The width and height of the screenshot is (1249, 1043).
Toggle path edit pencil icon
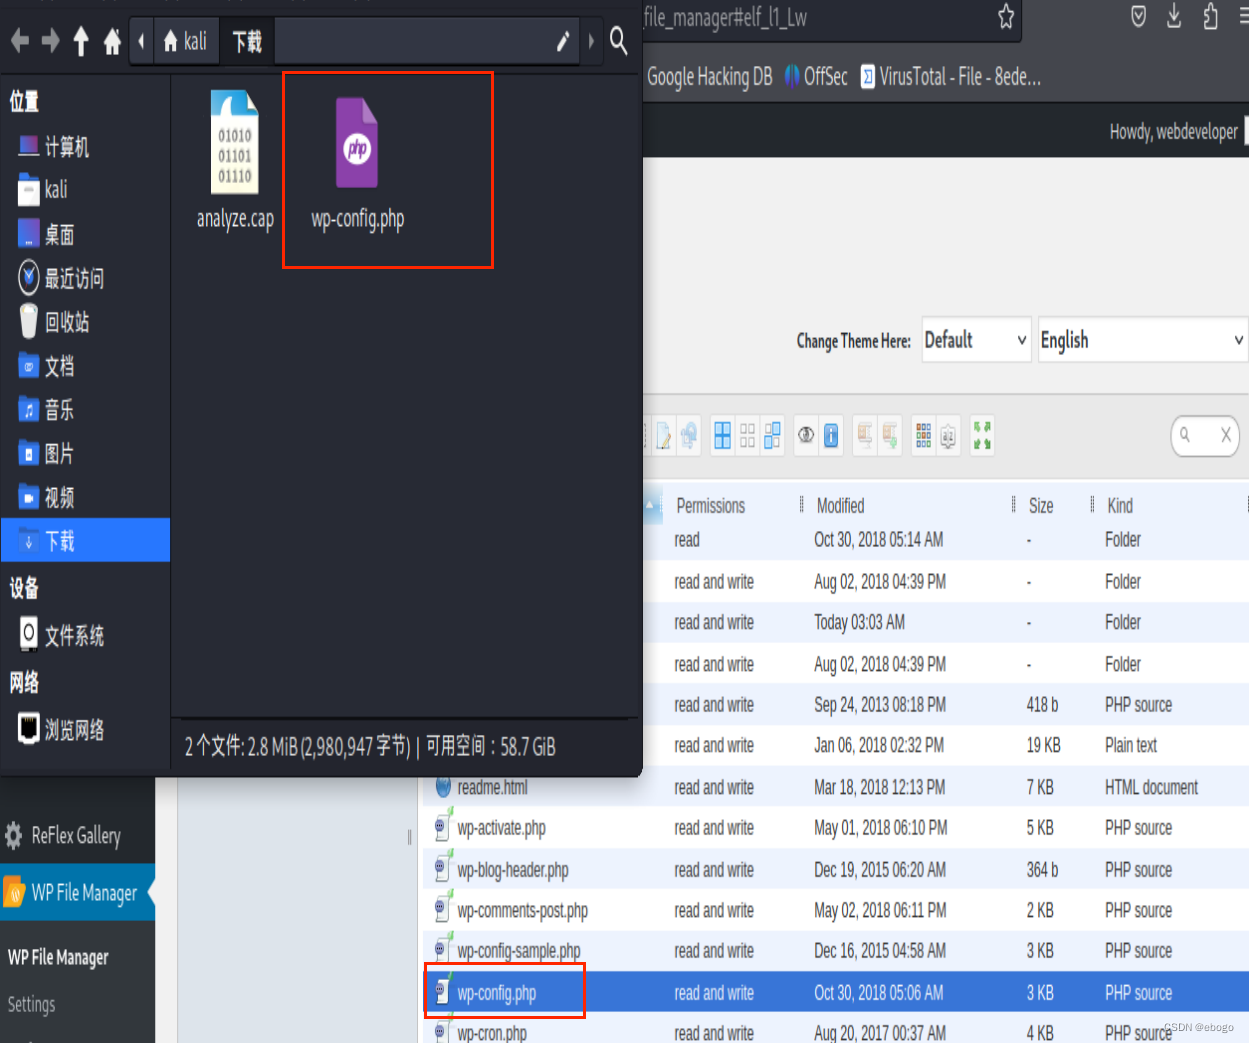click(x=563, y=41)
